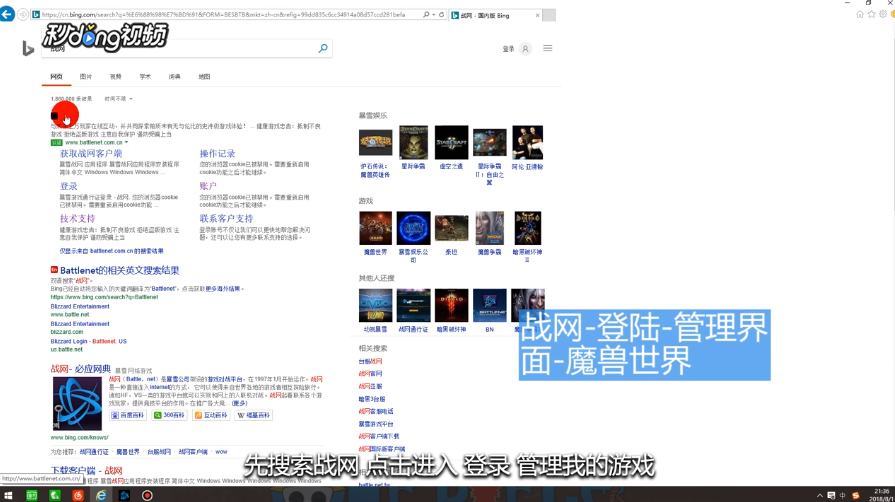895x502 pixels.
Task: Switch to the 学术 search tab
Action: pyautogui.click(x=145, y=77)
